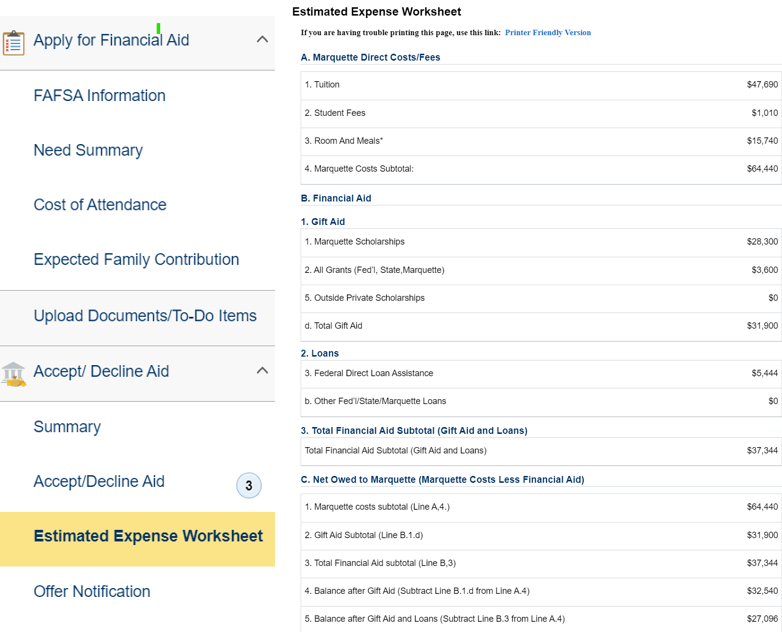
Task: Open Upload Documents/To-Do Items
Action: click(145, 316)
